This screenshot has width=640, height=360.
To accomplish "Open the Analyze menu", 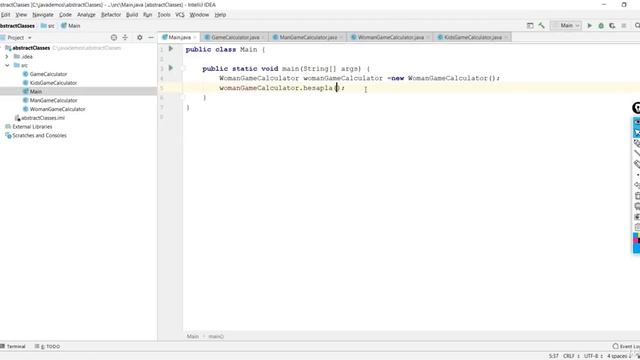I will [x=86, y=15].
